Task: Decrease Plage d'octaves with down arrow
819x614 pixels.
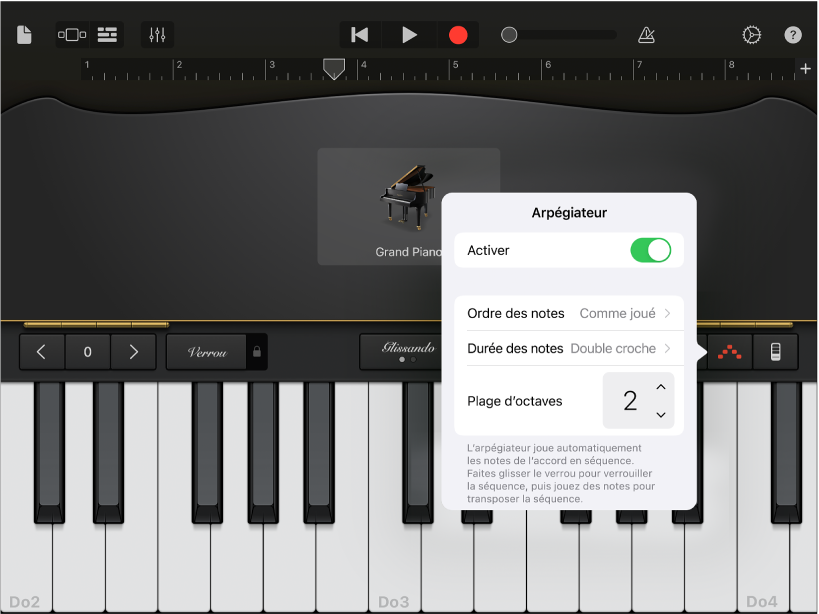Action: [661, 415]
